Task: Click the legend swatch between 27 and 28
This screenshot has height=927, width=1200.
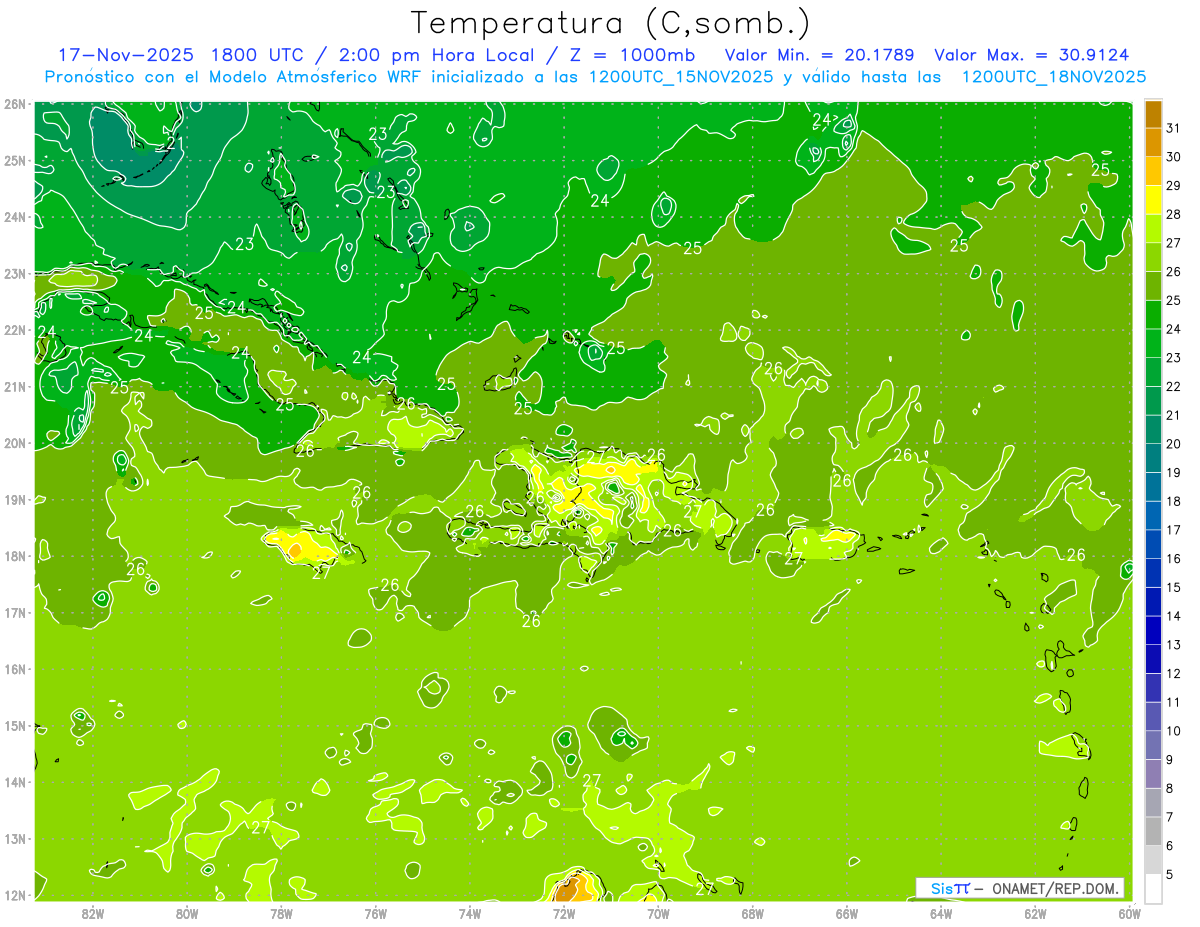Action: (1153, 228)
